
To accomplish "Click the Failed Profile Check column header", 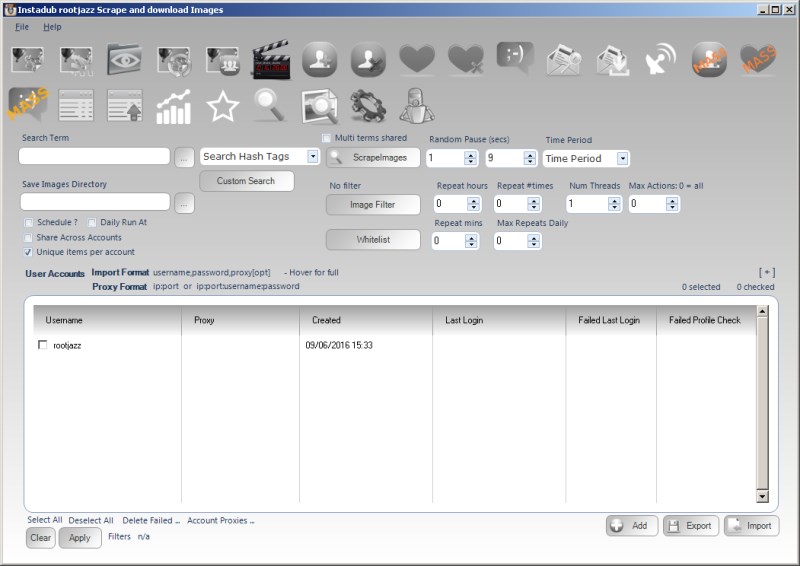I will [706, 320].
